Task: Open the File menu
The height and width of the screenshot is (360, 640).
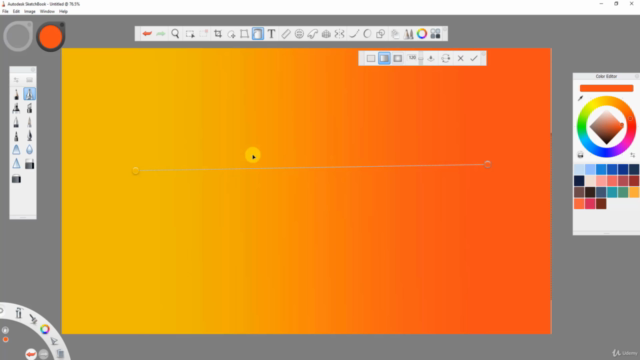Action: 5,11
